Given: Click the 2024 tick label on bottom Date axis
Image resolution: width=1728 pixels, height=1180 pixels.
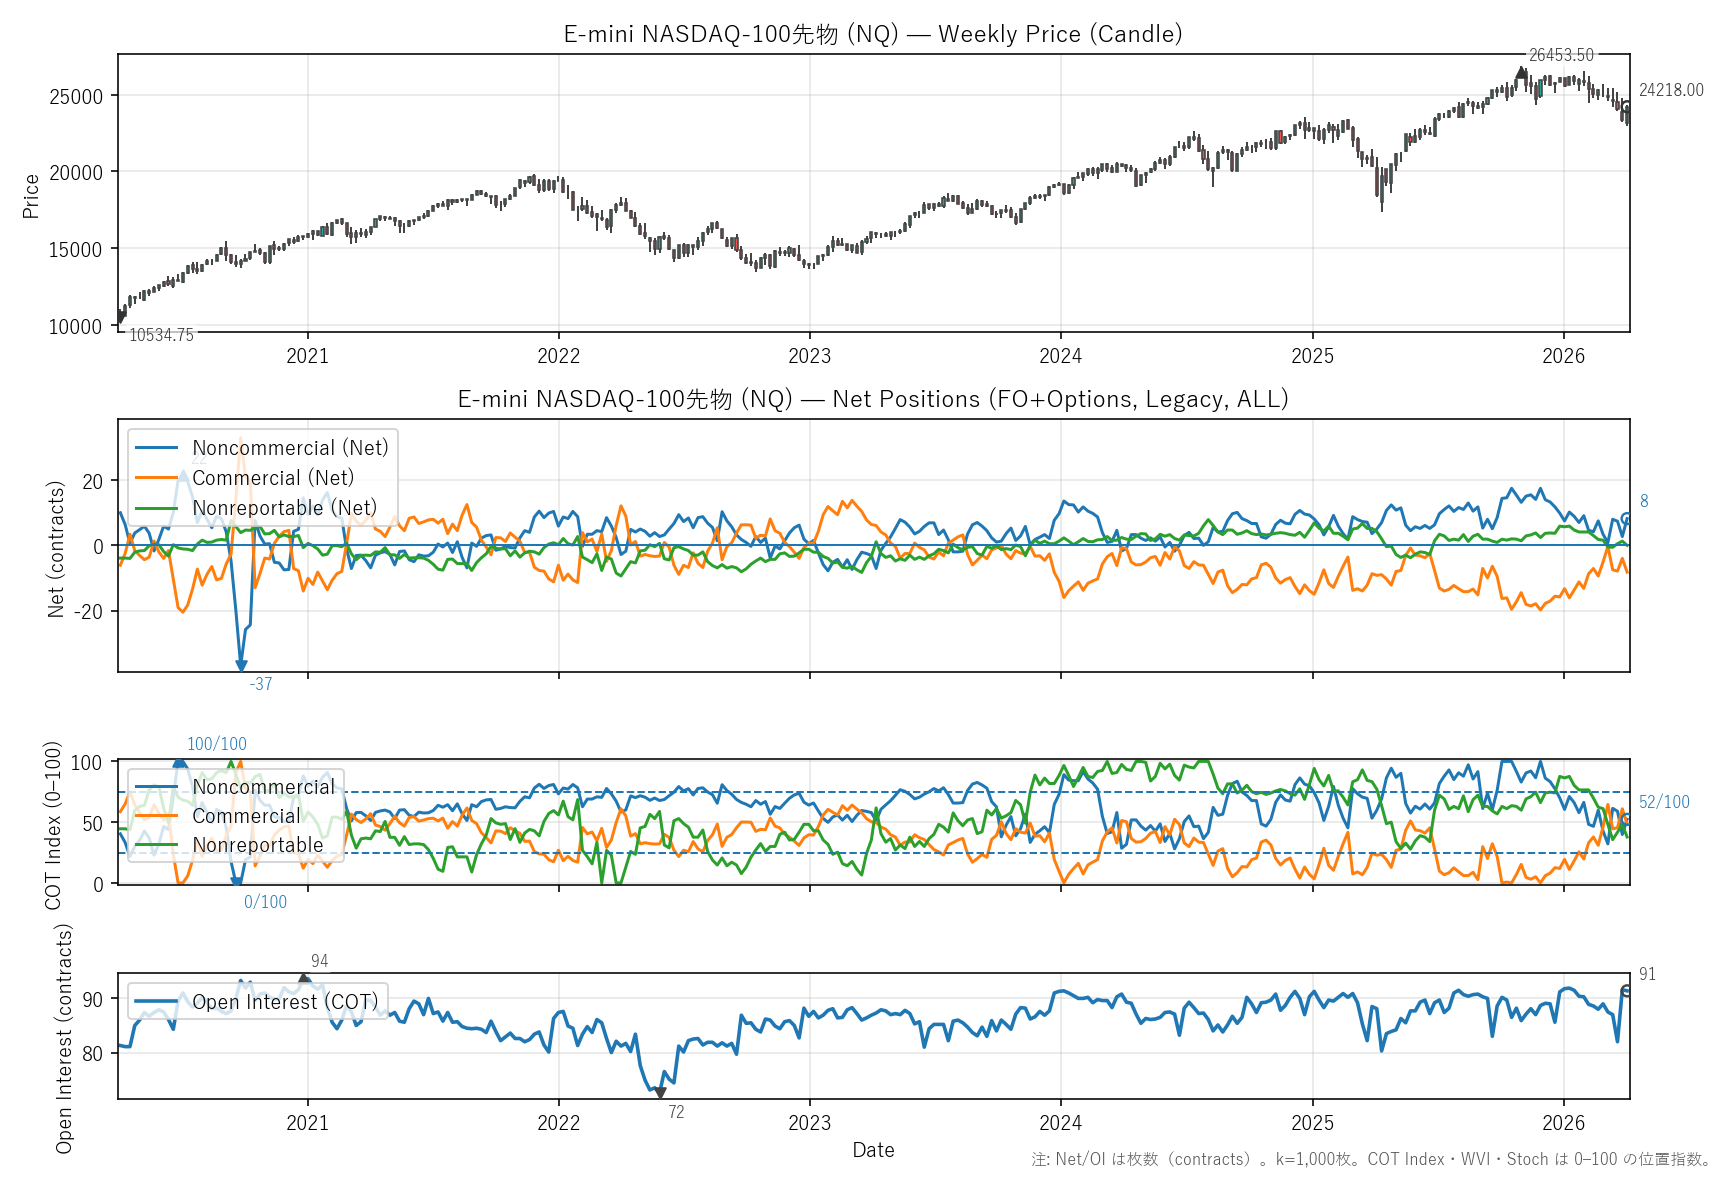Looking at the screenshot, I should point(1060,1123).
